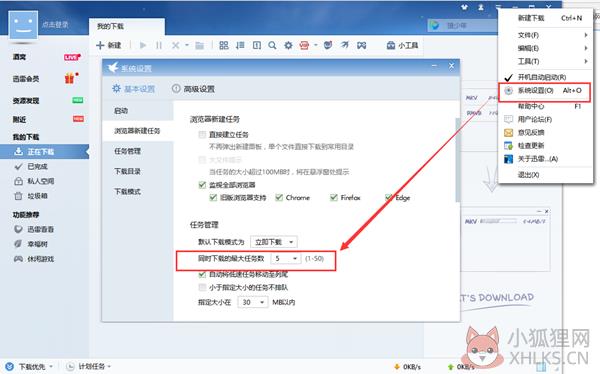Select 已完成 with checkmark icon
600x374 pixels.
click(31, 167)
